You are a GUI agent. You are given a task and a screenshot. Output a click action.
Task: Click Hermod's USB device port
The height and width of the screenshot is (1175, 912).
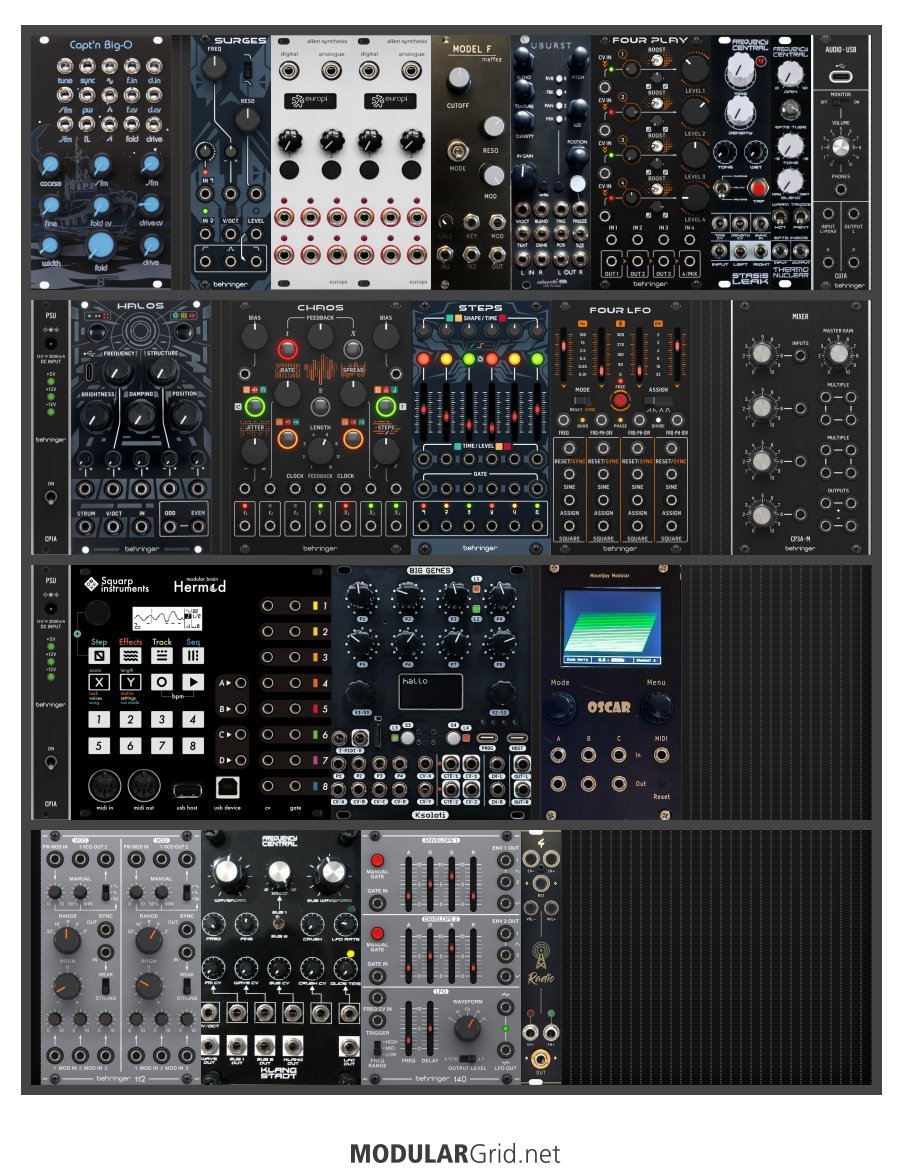point(227,788)
